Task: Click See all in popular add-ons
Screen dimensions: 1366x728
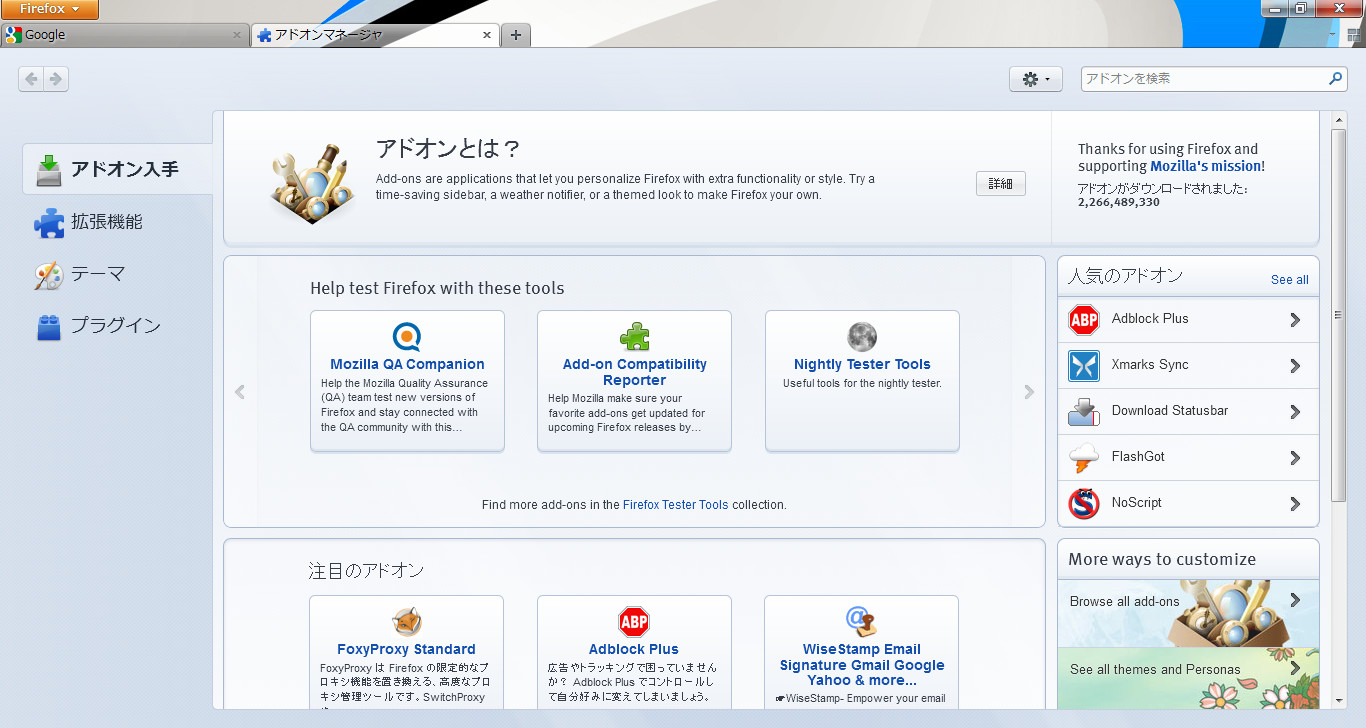Action: tap(1289, 280)
